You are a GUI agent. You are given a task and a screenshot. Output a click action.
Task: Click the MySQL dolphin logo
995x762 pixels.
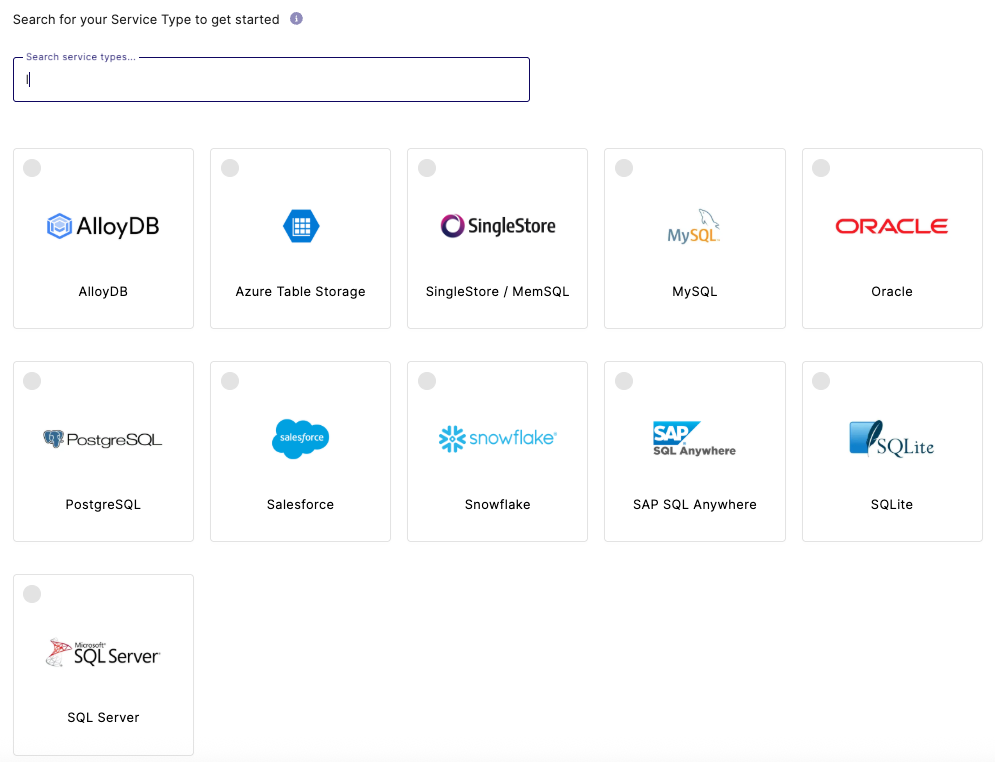[x=694, y=227]
